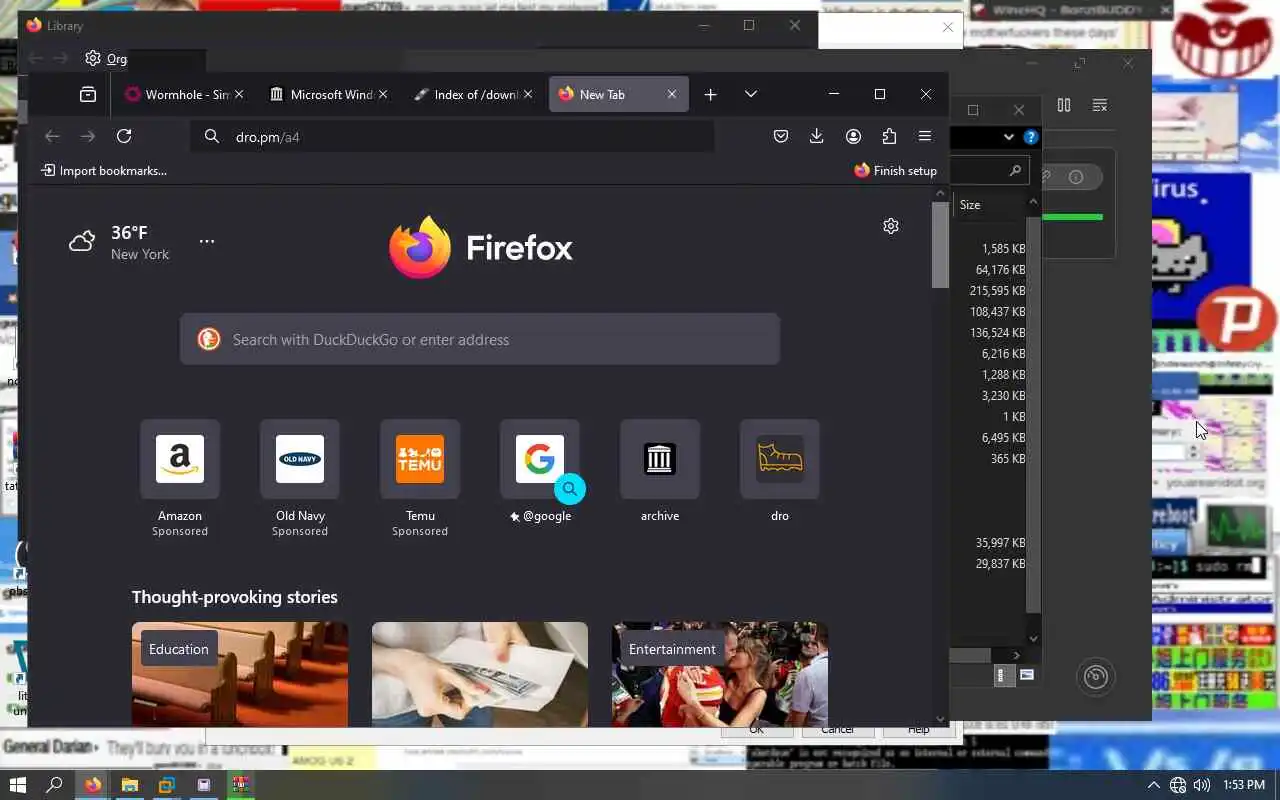
Task: Click the search magnifier in Explorer window
Action: tap(1015, 171)
